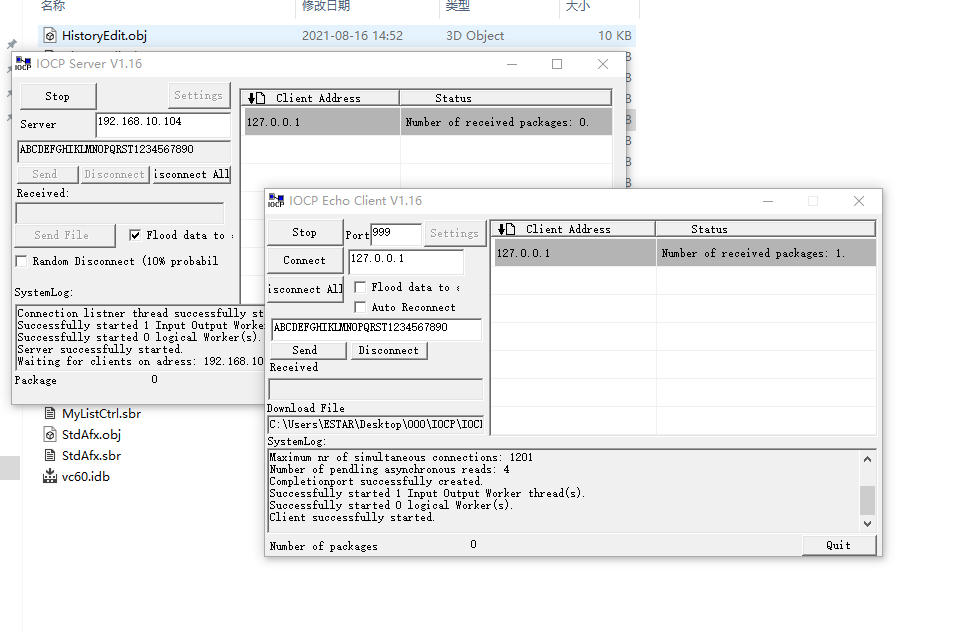Click Status column header in Server list

[505, 98]
